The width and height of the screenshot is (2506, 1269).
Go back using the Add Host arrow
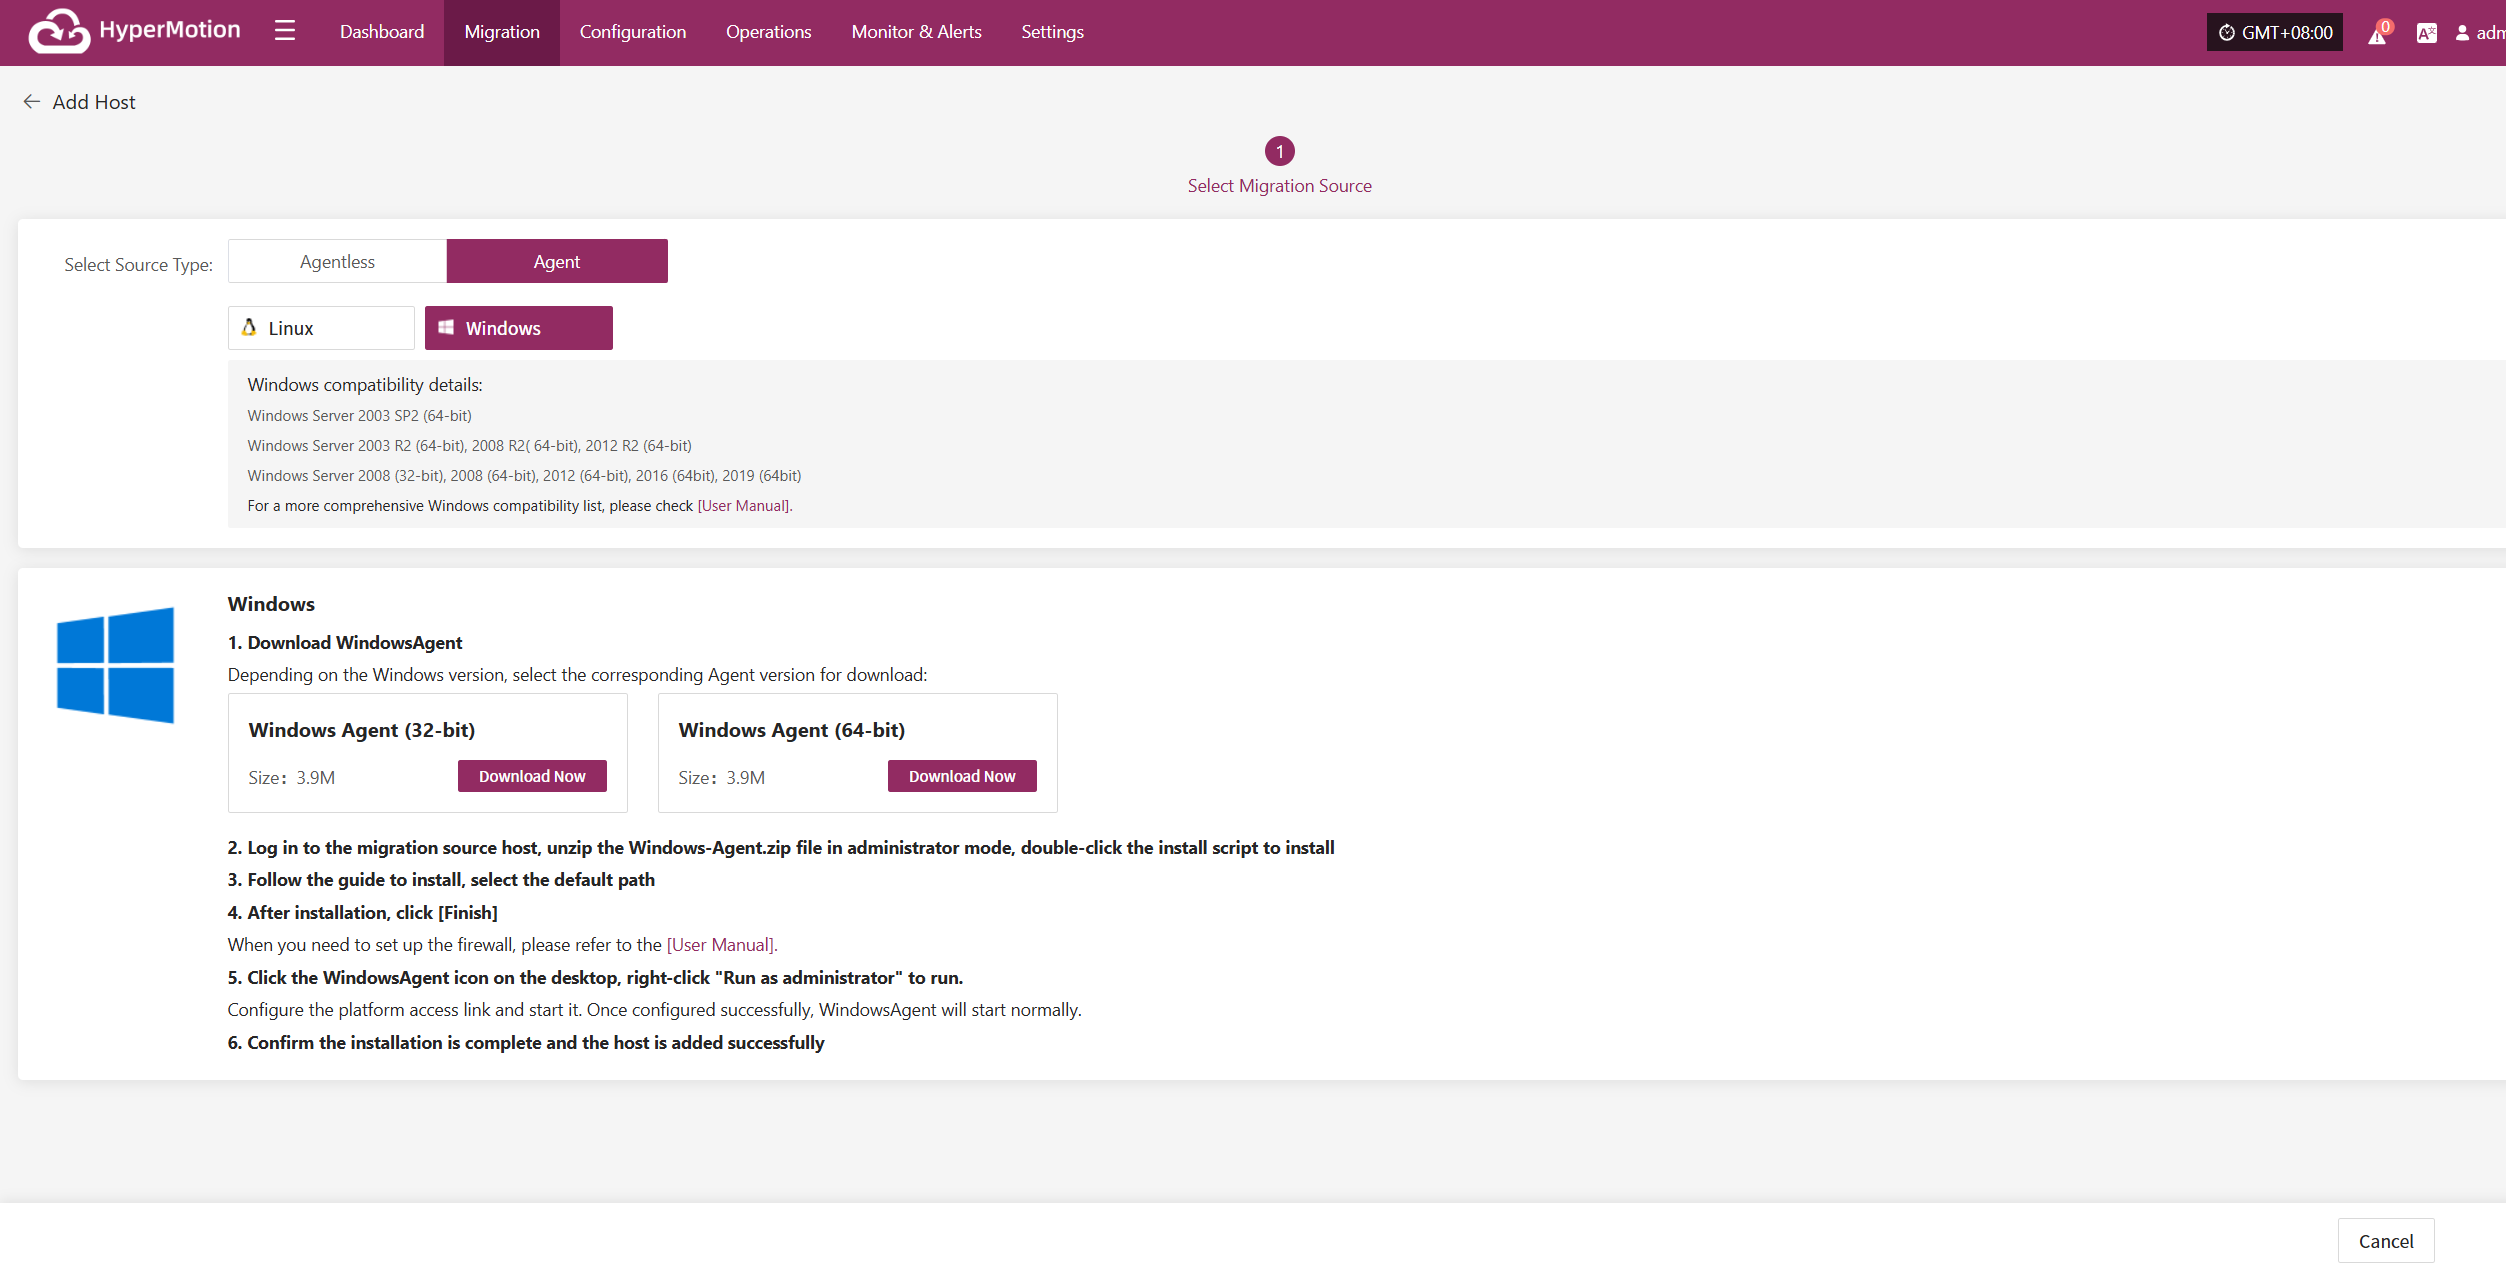(32, 102)
